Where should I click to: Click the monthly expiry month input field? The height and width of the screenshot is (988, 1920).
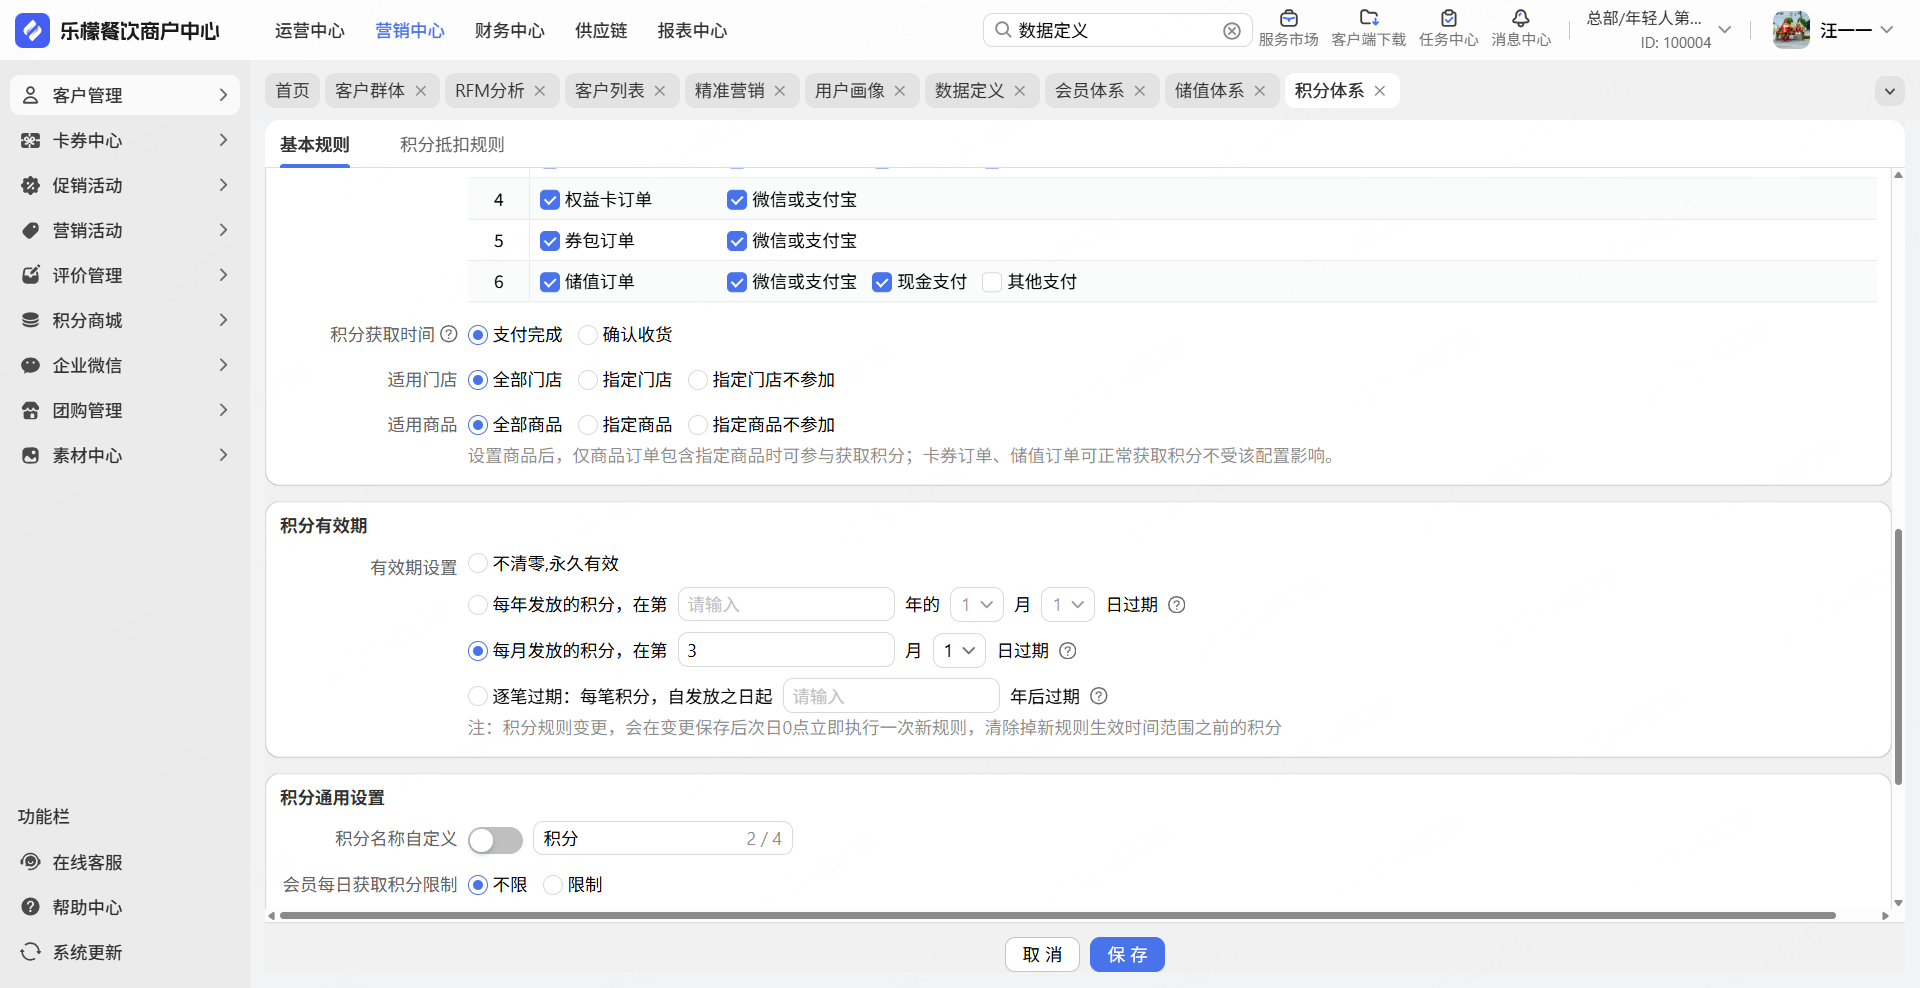click(x=786, y=651)
